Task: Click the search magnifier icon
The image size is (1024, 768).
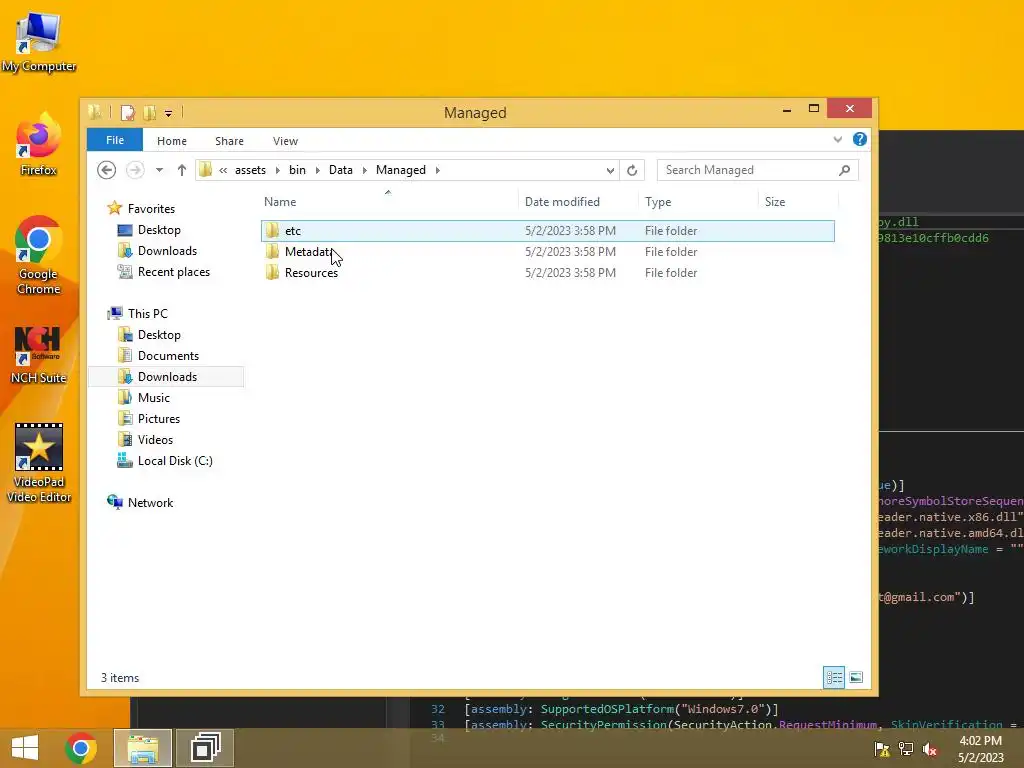Action: click(844, 170)
